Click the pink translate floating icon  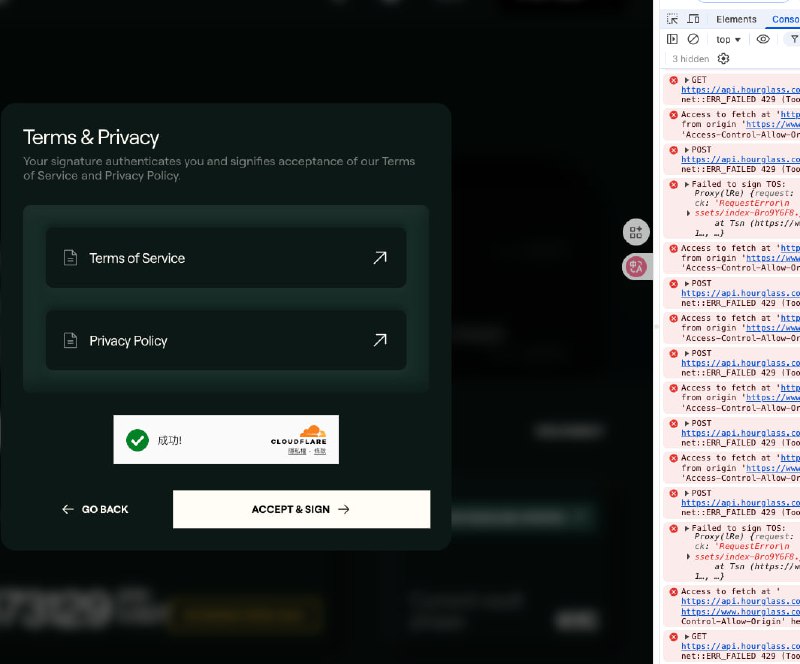(635, 266)
